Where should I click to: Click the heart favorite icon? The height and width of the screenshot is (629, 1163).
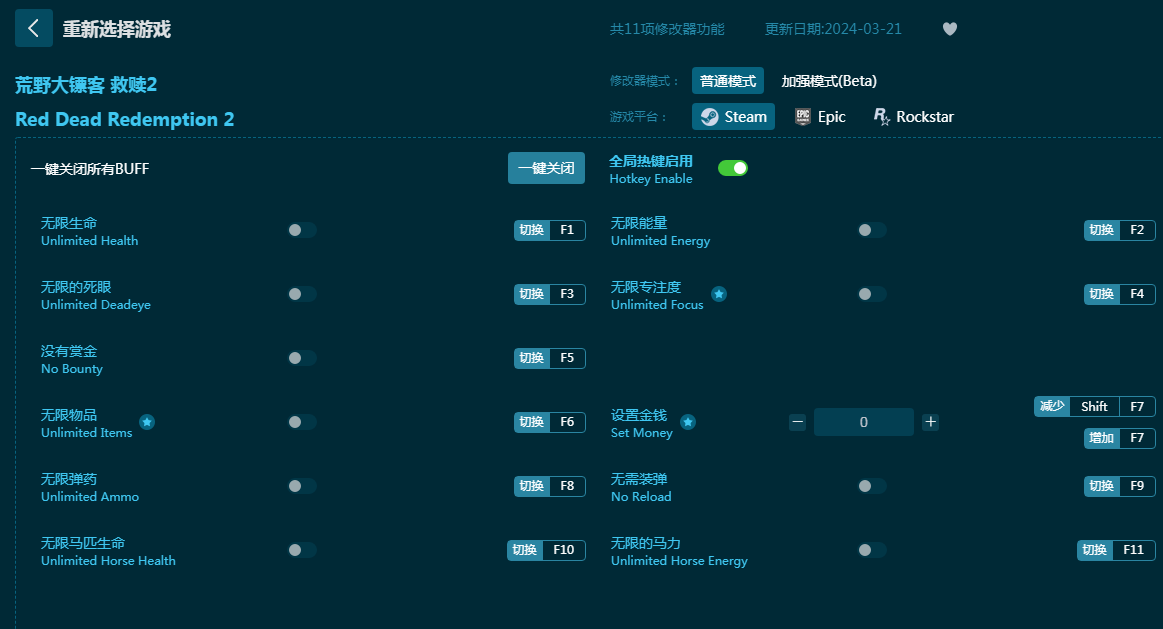point(949,29)
